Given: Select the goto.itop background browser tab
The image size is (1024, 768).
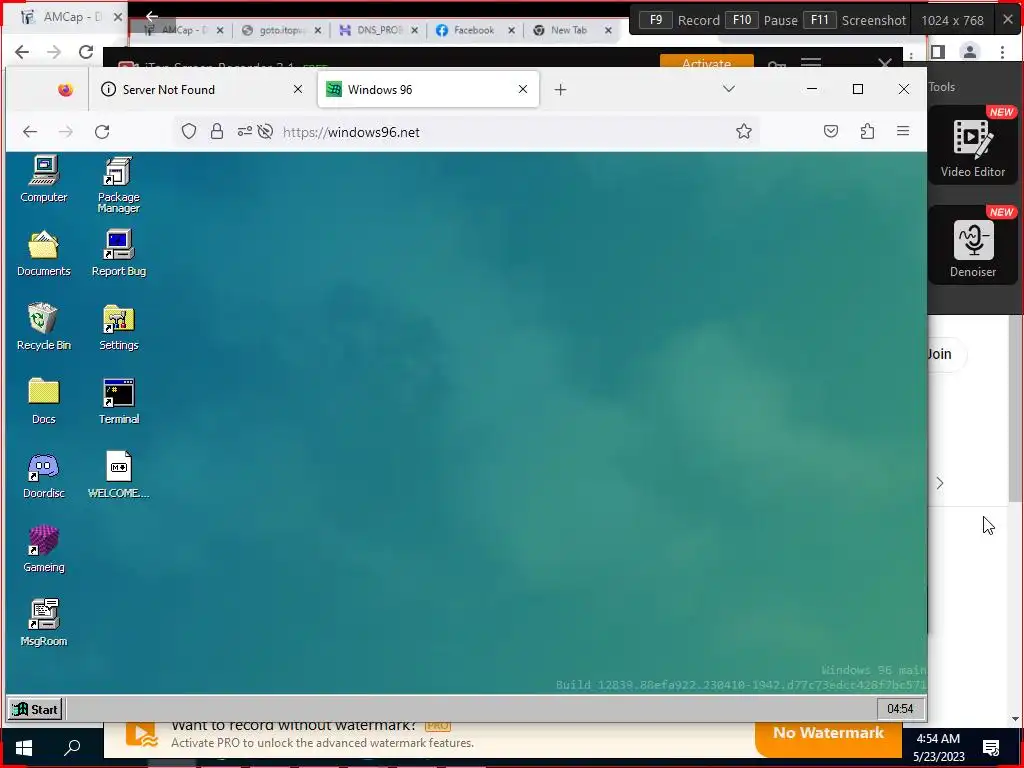Looking at the screenshot, I should point(281,30).
